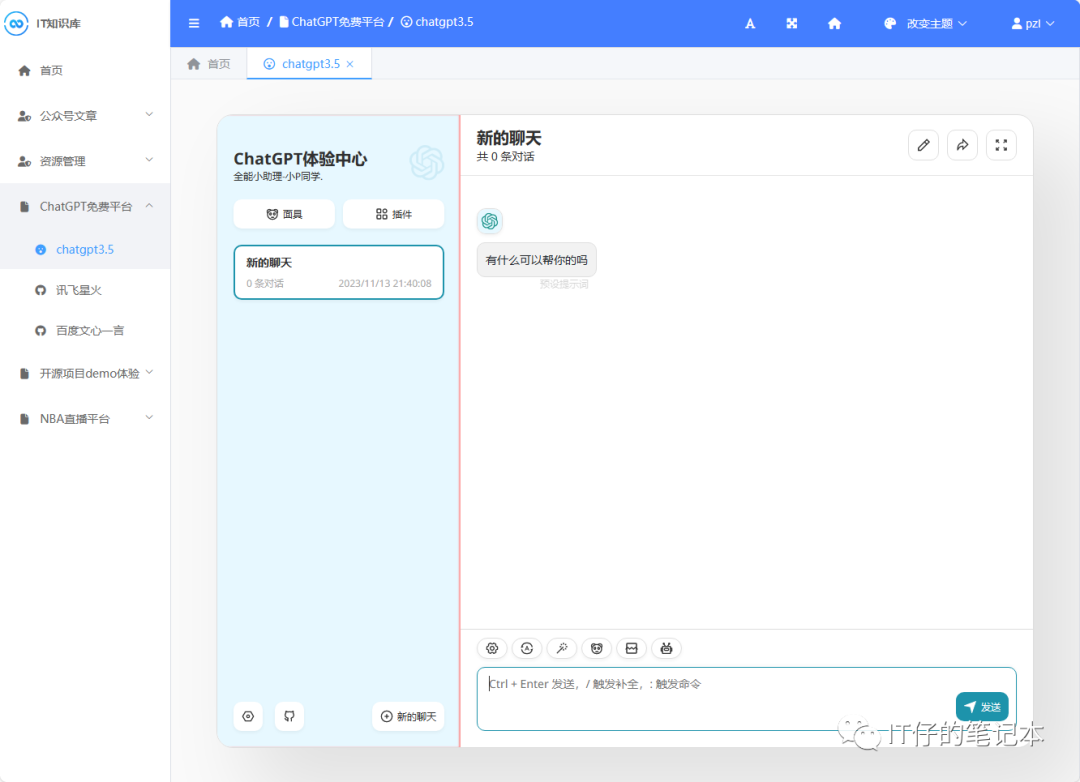Screen dimensions: 1080x782
Task: Click the pencil edit icon in chat header
Action: pos(924,145)
